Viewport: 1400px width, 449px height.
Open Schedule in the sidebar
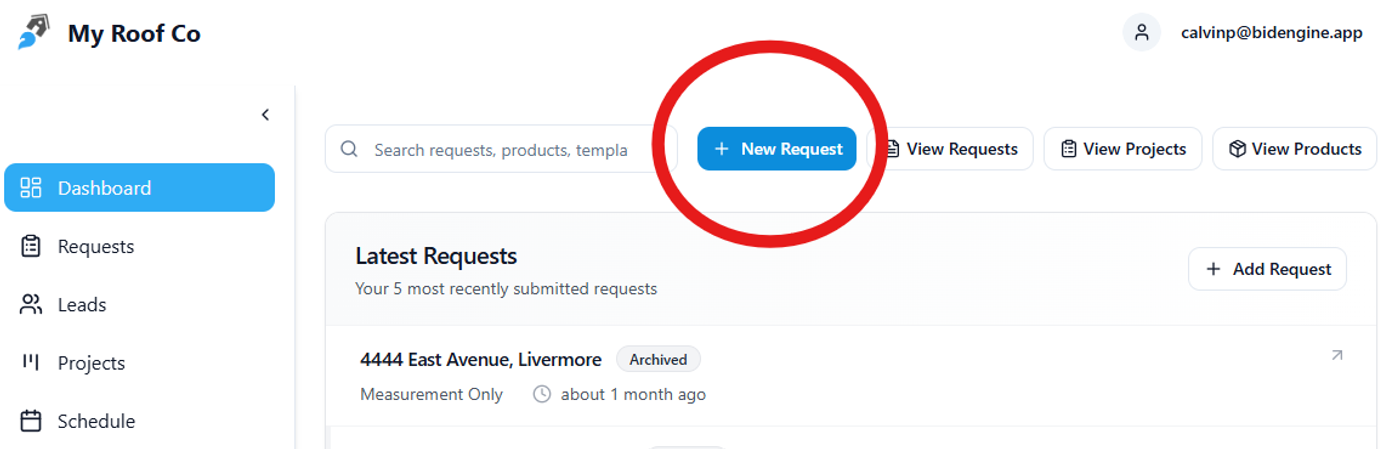coord(95,421)
